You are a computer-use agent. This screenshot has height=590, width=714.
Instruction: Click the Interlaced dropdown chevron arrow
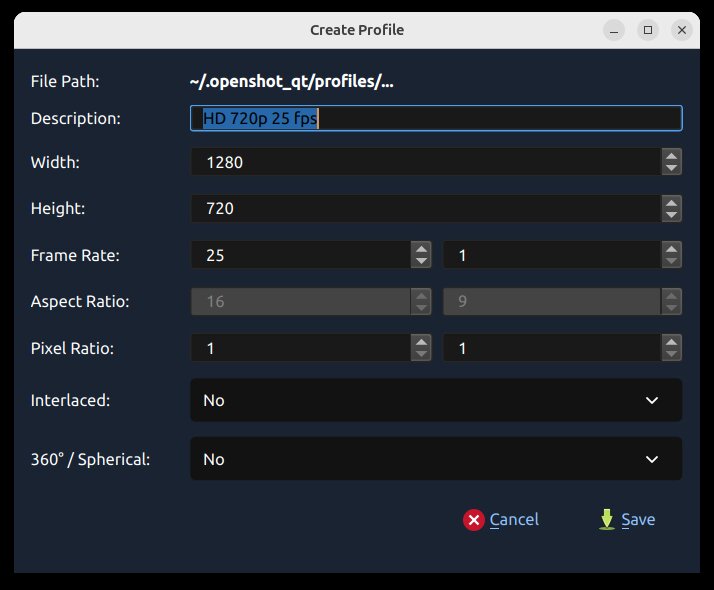click(x=652, y=400)
